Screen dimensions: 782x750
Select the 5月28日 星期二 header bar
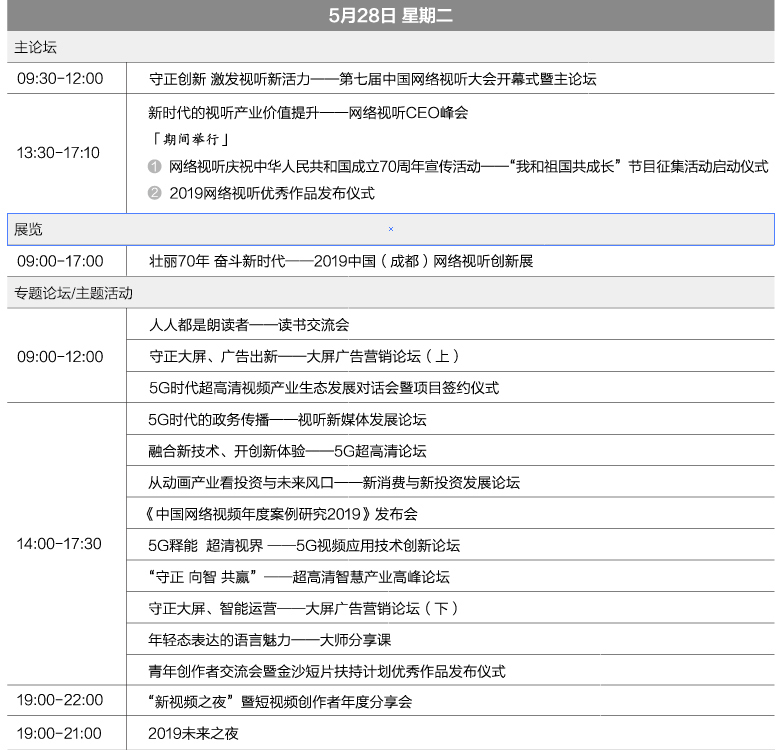click(391, 16)
